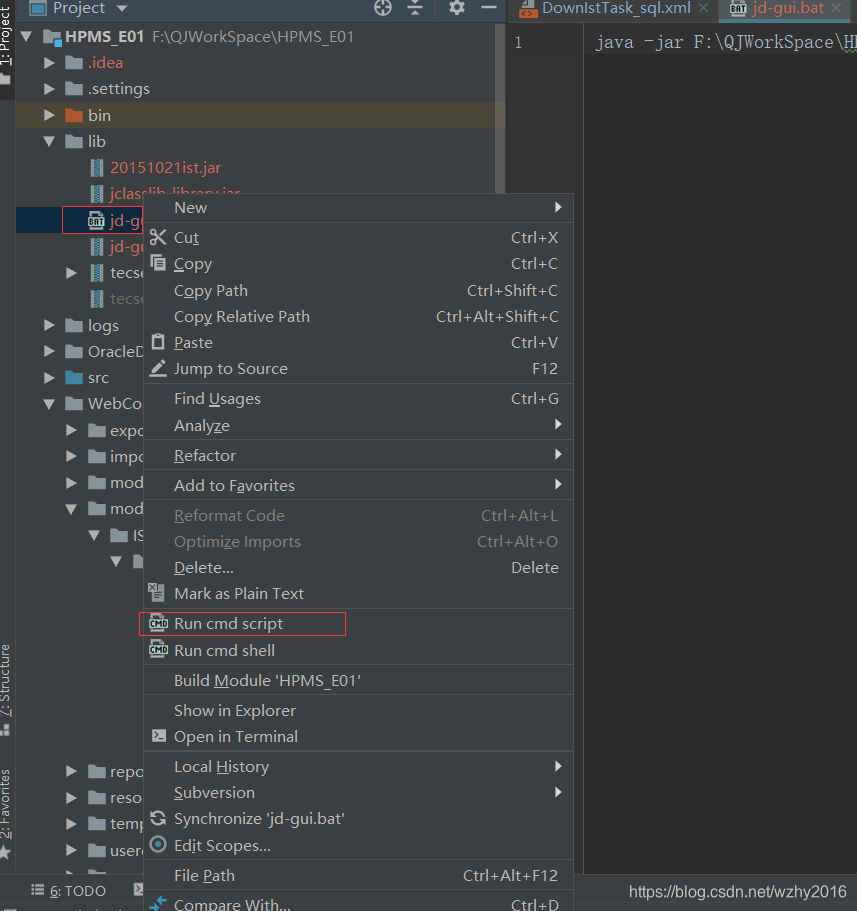The height and width of the screenshot is (911, 857).
Task: Choose Copy from the context menu
Action: tap(358, 264)
